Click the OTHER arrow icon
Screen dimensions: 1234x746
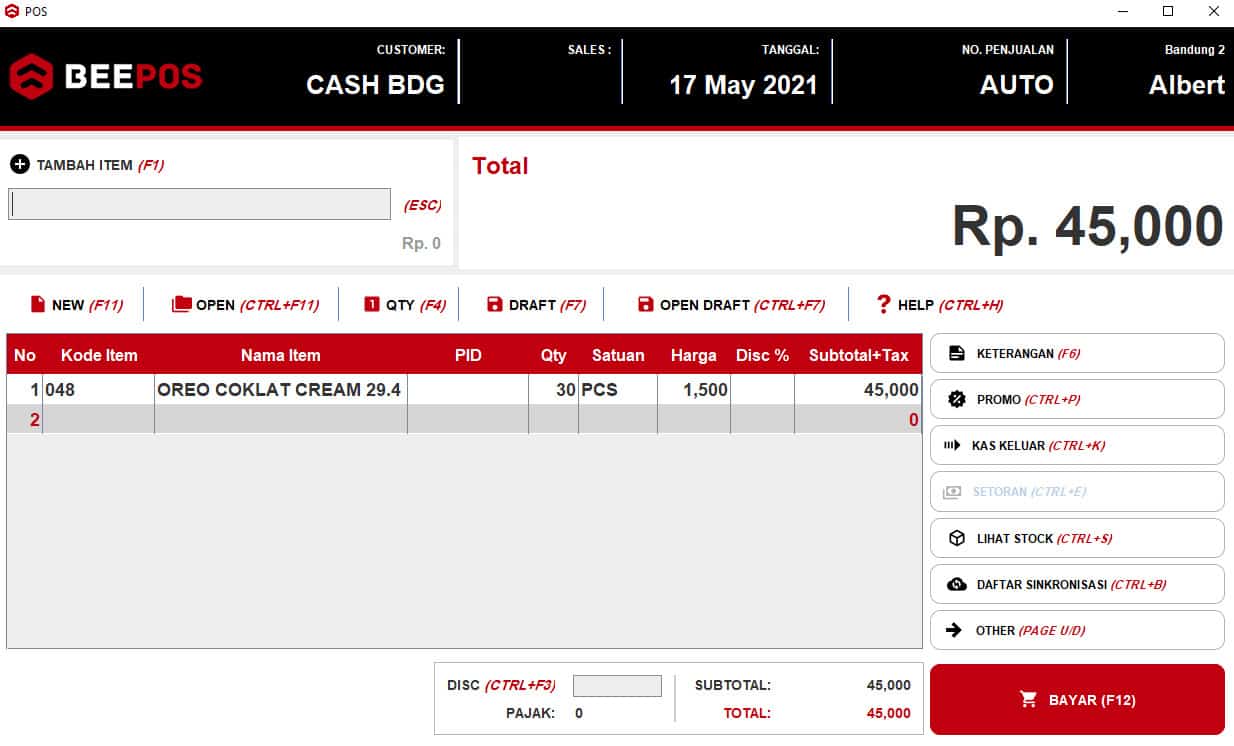[956, 630]
